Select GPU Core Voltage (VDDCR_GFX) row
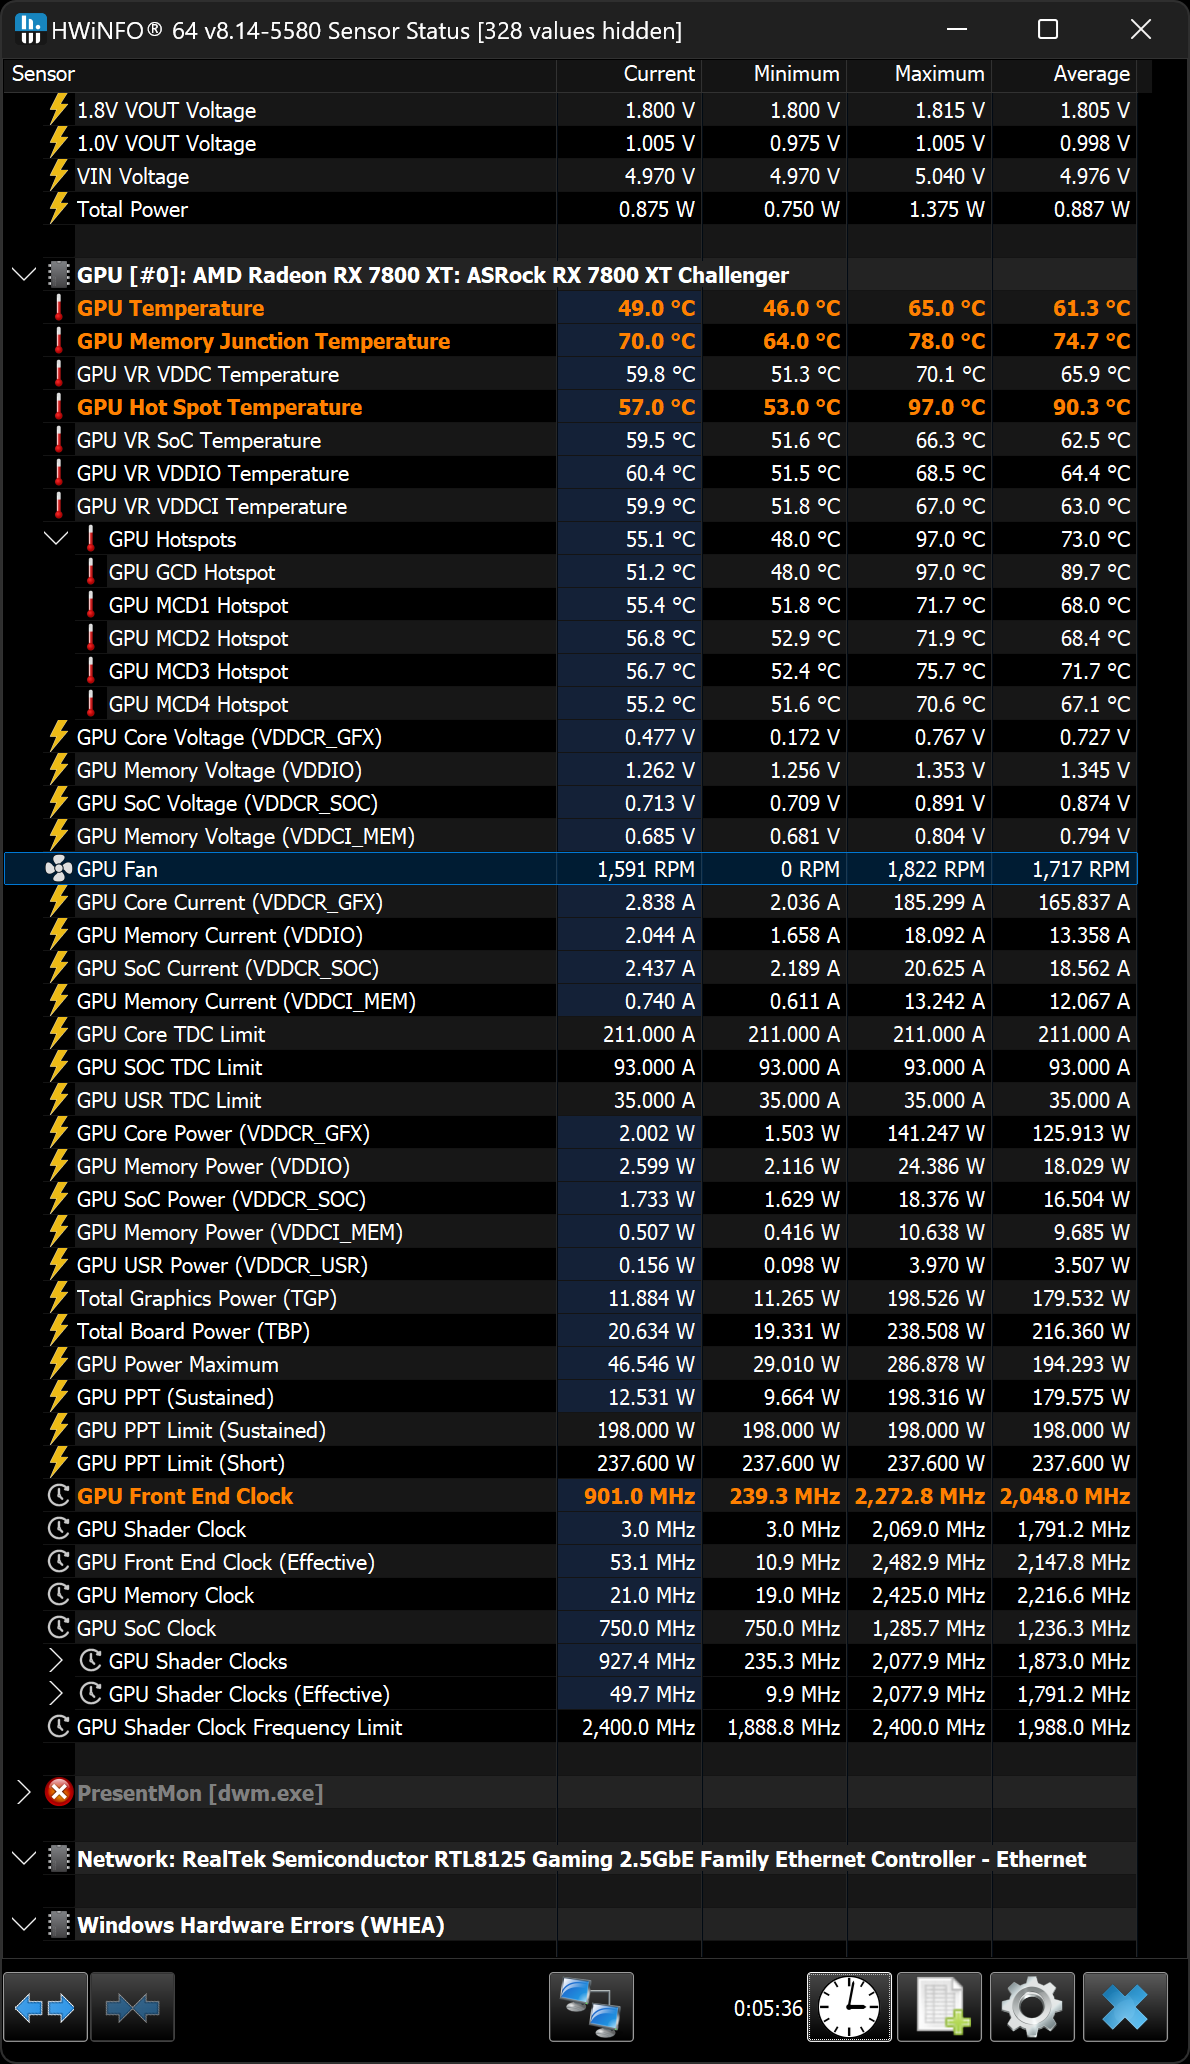The height and width of the screenshot is (2064, 1190). coord(570,736)
